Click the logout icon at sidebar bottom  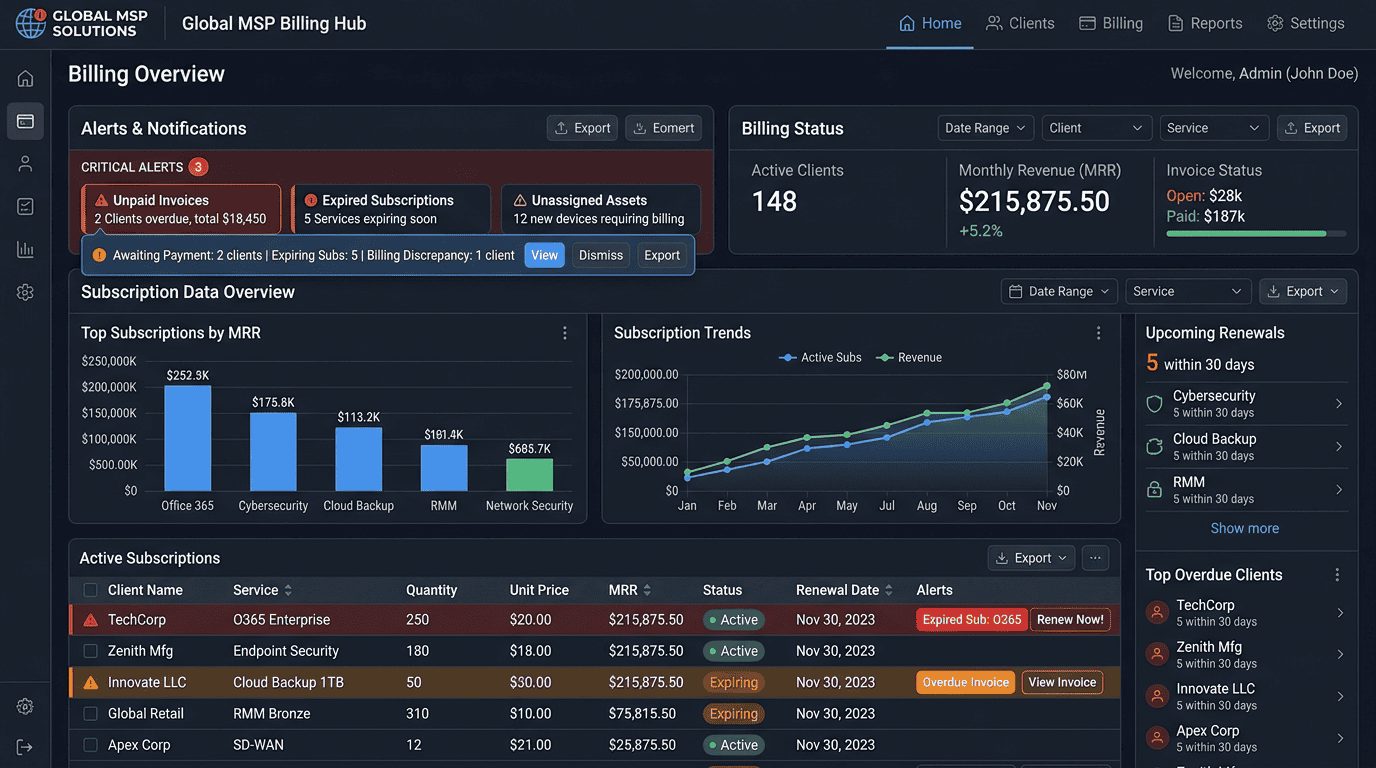(25, 747)
